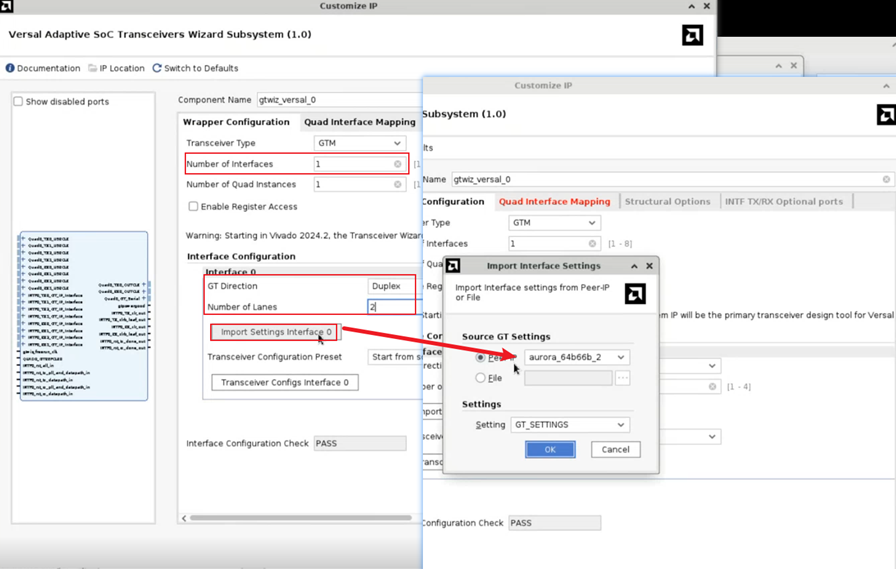The width and height of the screenshot is (896, 569).
Task: Click AMD logo in Import Interface Settings titlebar
Action: coord(453,266)
